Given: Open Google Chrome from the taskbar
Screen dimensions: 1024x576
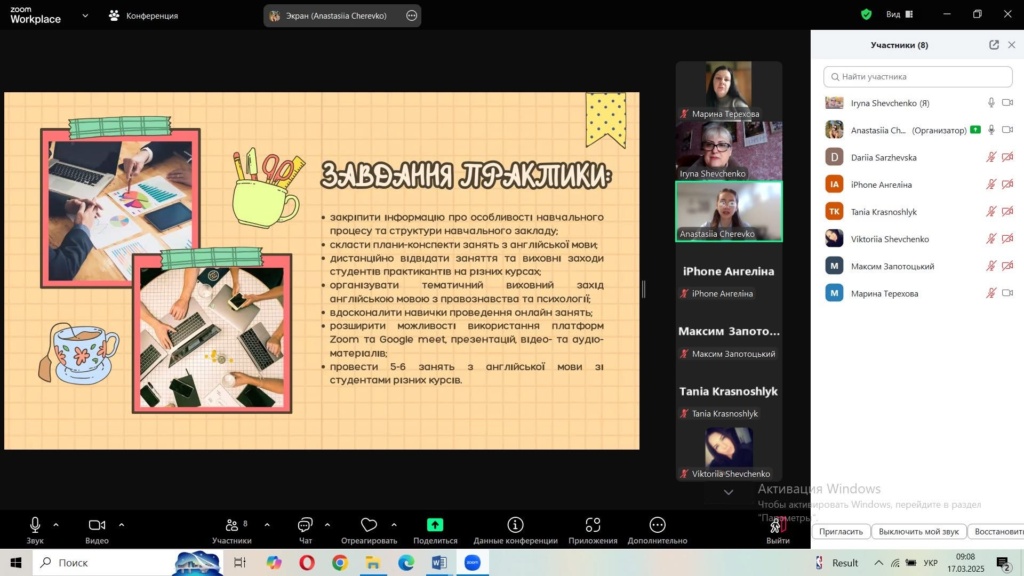Looking at the screenshot, I should click(340, 562).
